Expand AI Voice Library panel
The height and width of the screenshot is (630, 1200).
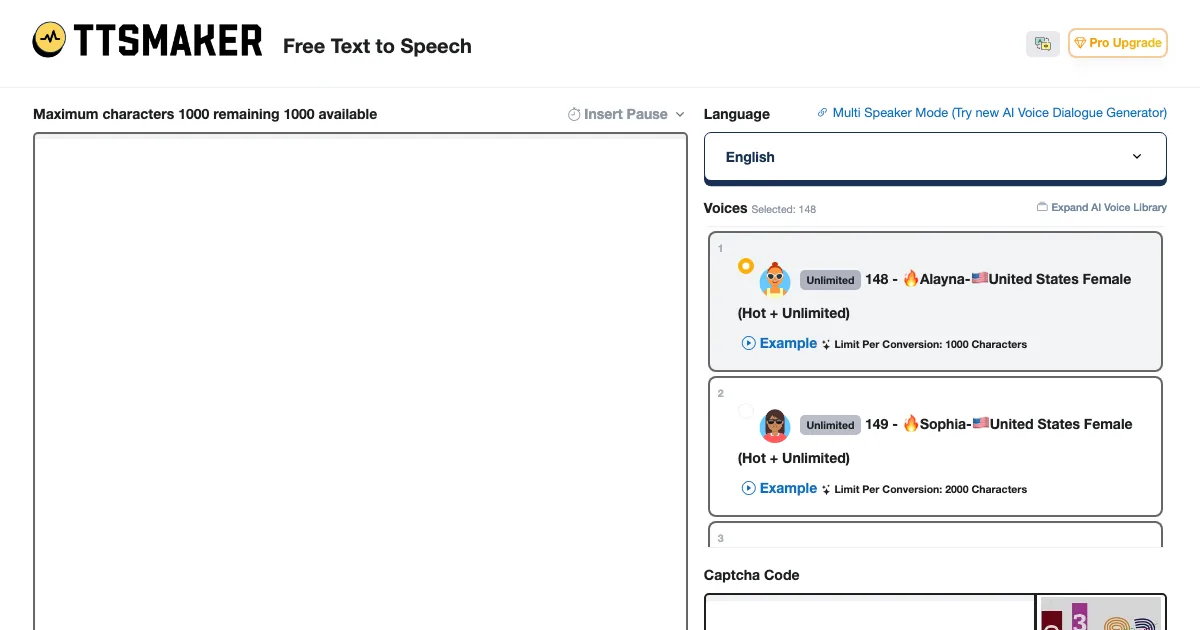coord(1108,208)
